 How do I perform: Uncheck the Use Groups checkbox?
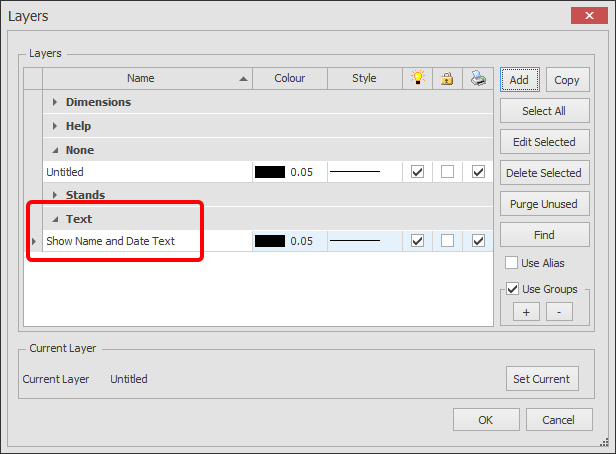pos(512,289)
